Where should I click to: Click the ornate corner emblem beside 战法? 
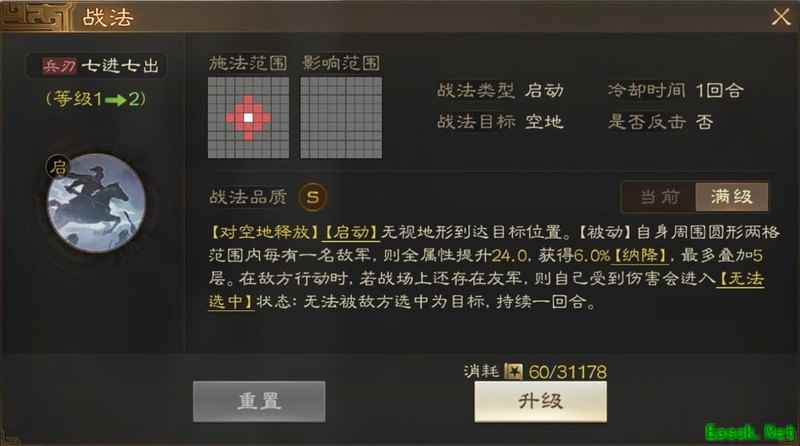click(34, 16)
